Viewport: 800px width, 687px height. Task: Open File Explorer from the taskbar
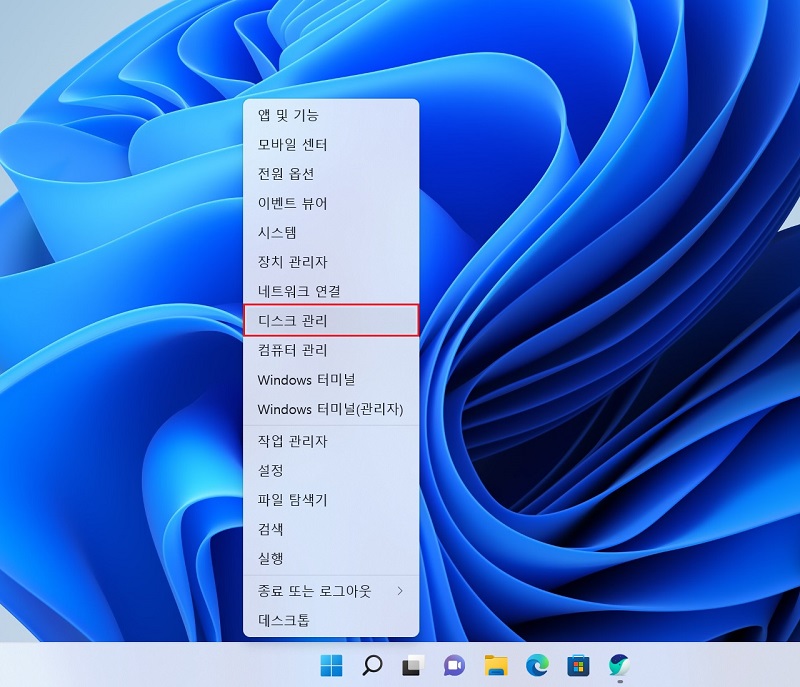pos(494,663)
